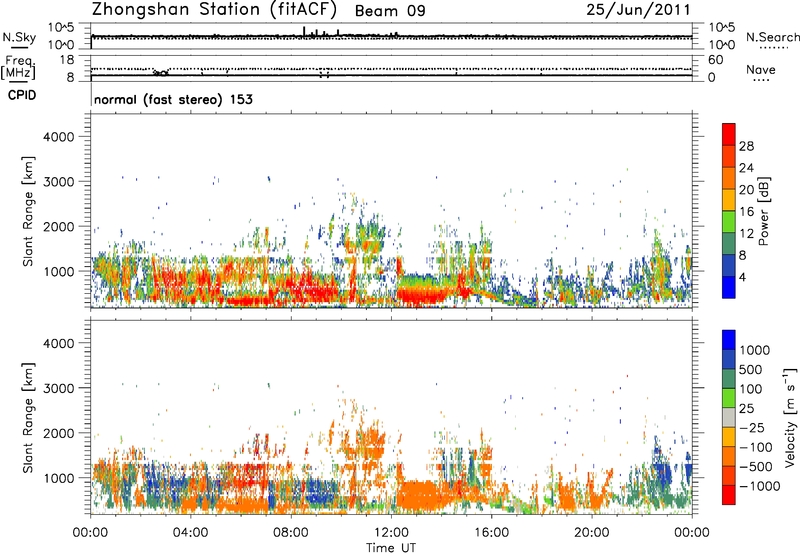Click the 04:00 time tick label
Screen dimensions: 800x554
[x=190, y=533]
